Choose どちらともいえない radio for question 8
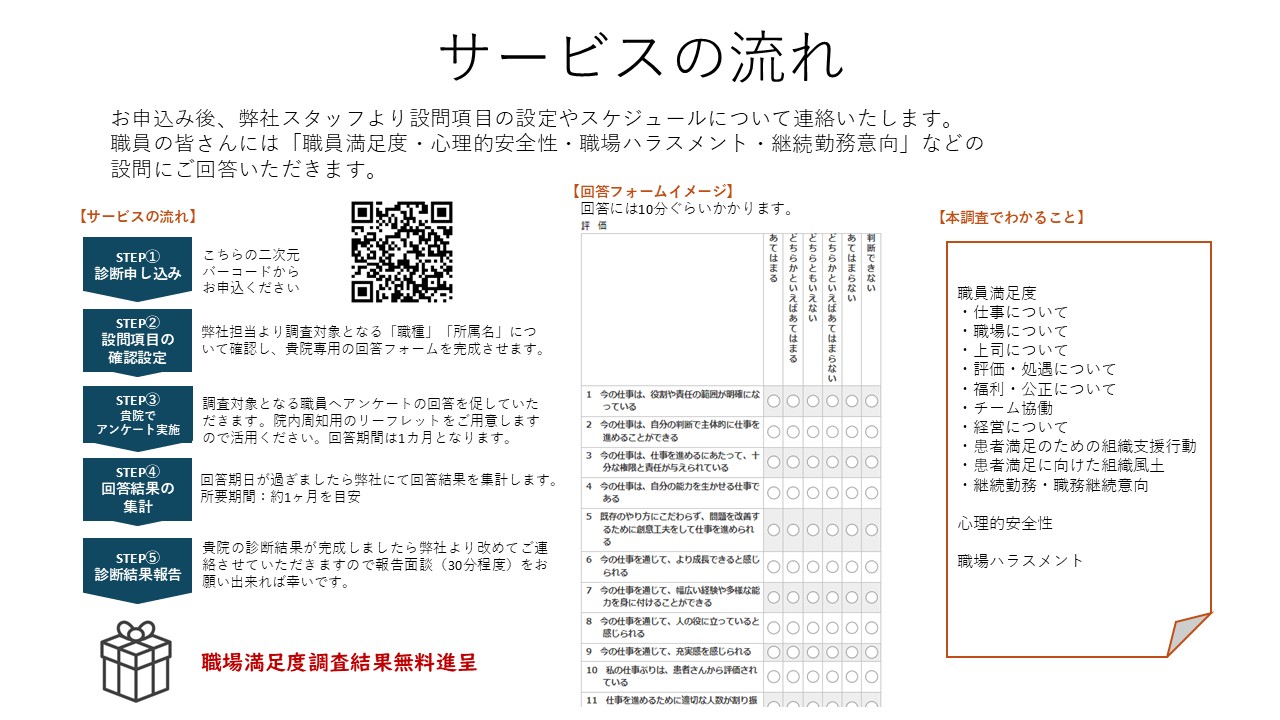Viewport: 1280px width, 720px height. click(813, 628)
